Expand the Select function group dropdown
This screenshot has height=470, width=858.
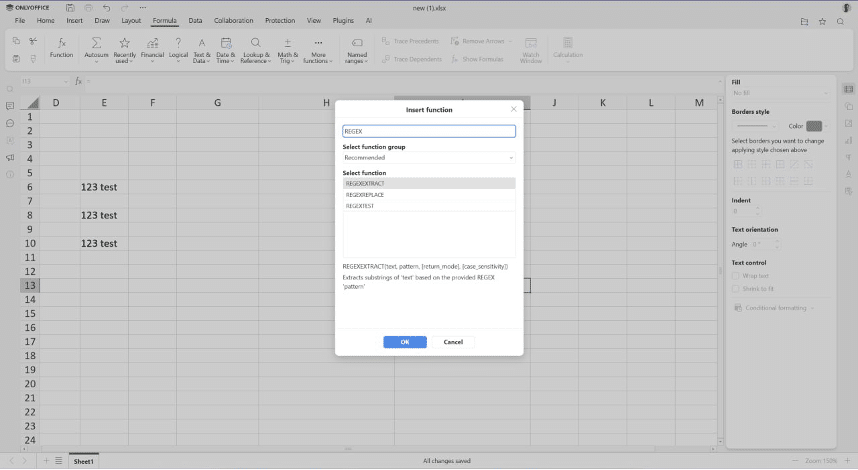(x=429, y=158)
